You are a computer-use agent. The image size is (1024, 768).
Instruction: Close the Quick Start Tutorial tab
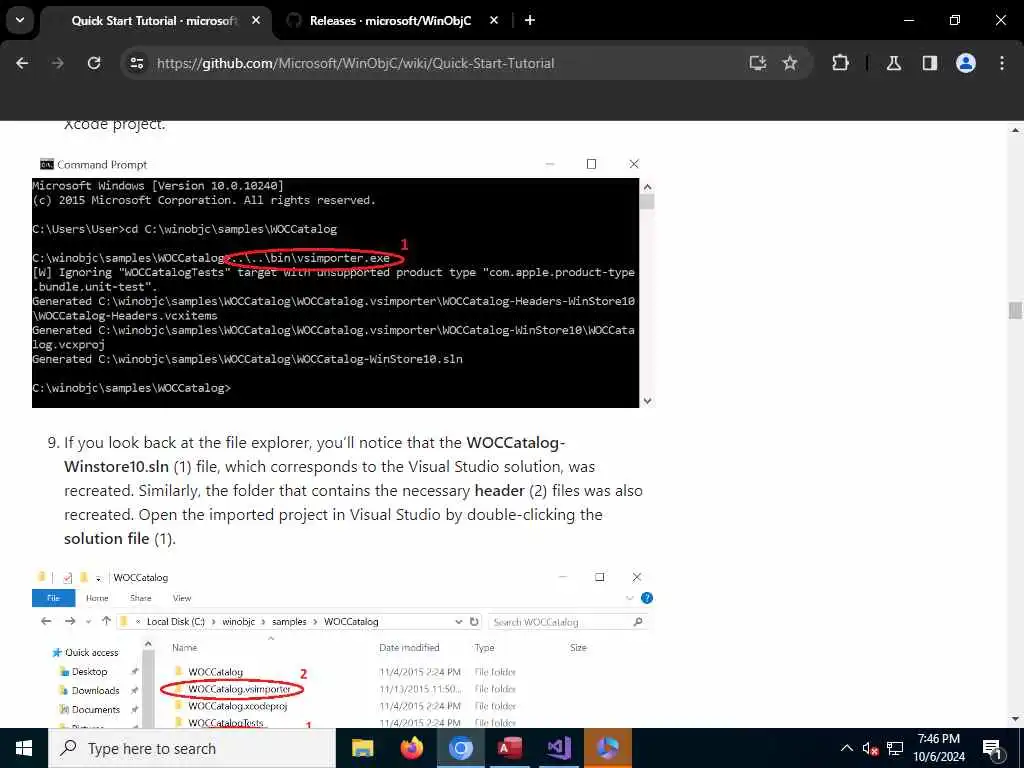256,20
